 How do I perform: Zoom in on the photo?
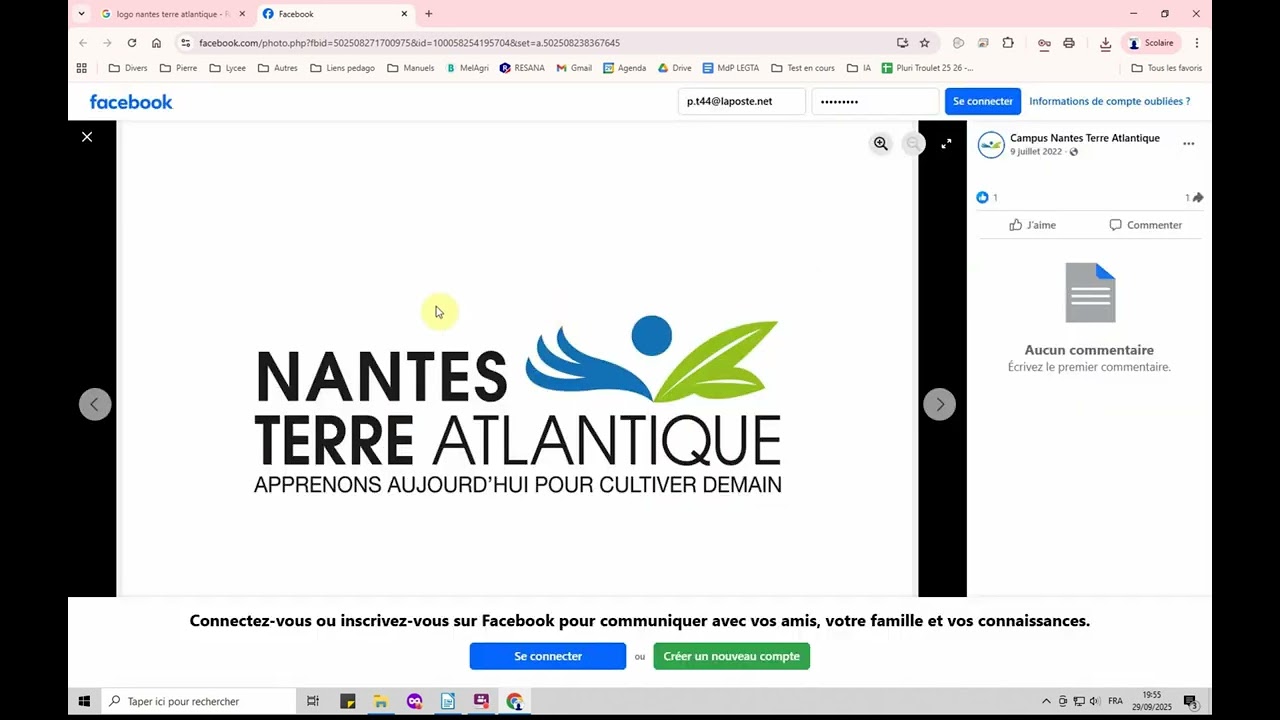(x=881, y=144)
